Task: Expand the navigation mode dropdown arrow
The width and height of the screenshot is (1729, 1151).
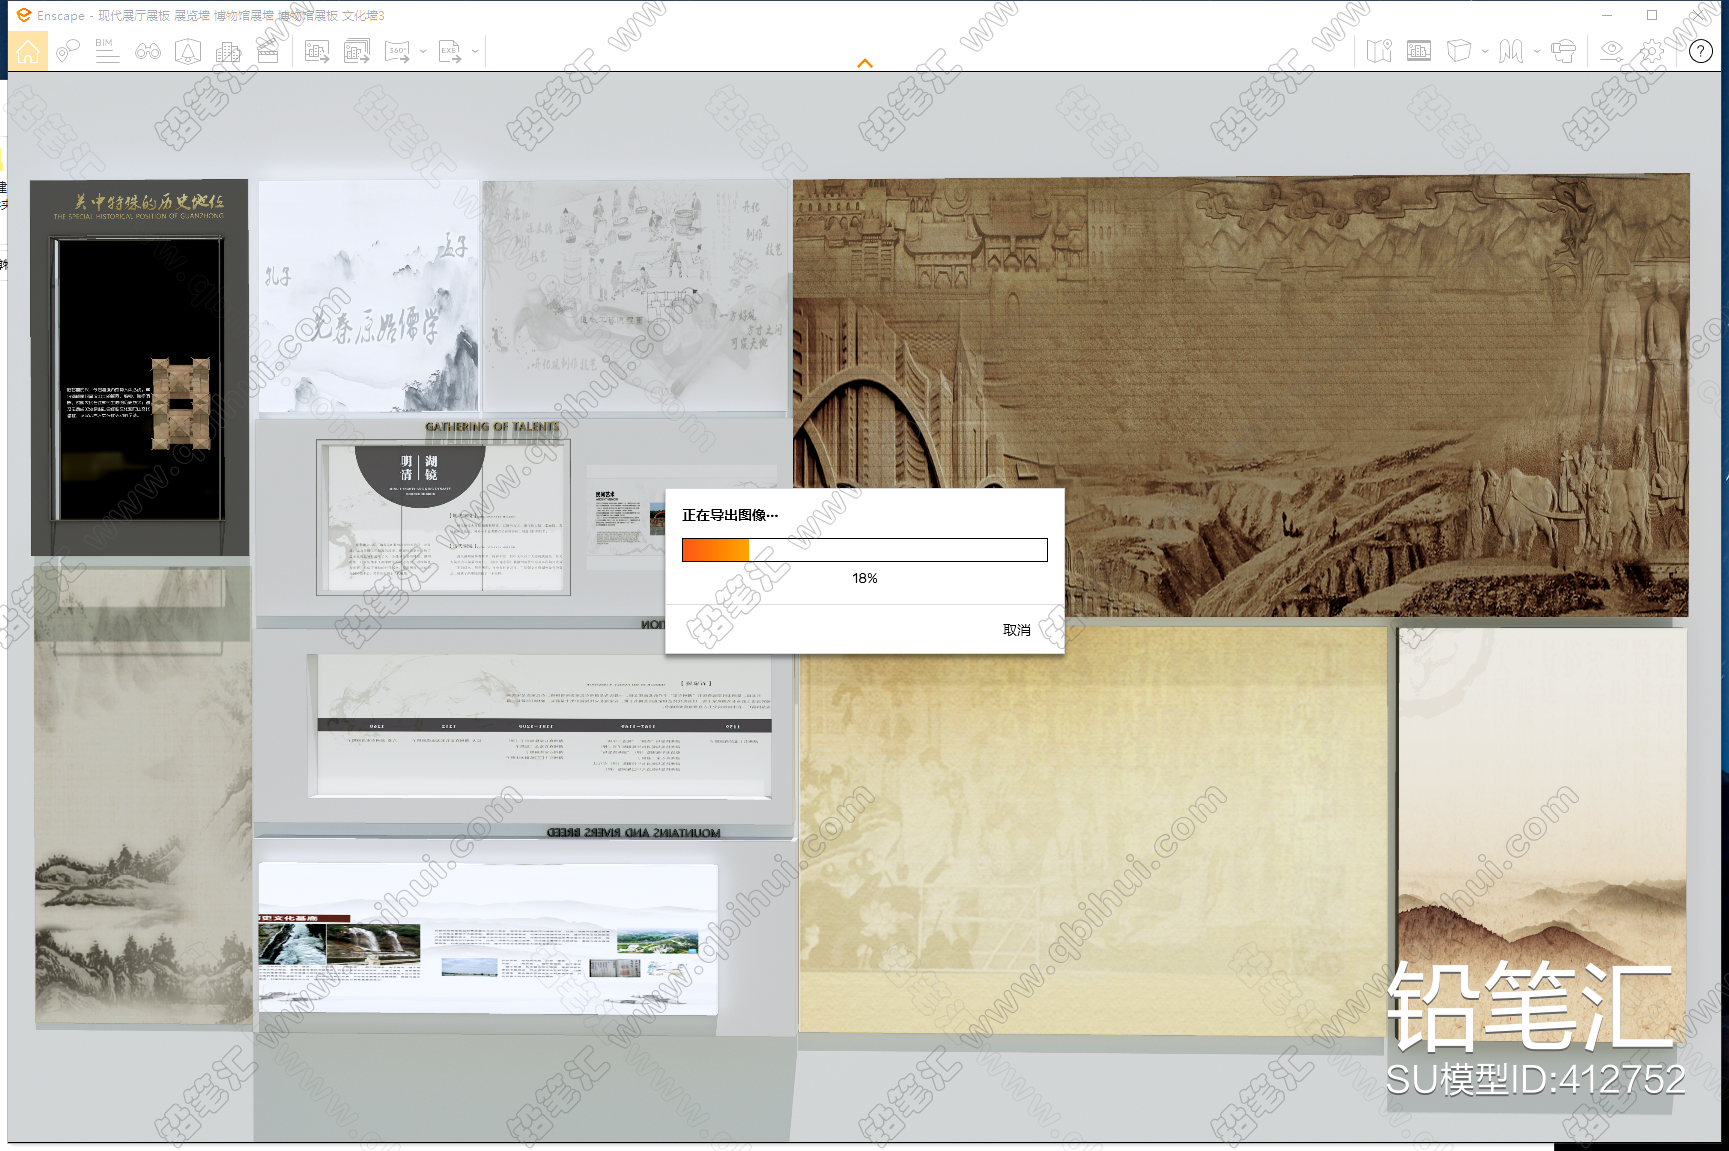Action: coord(1537,51)
